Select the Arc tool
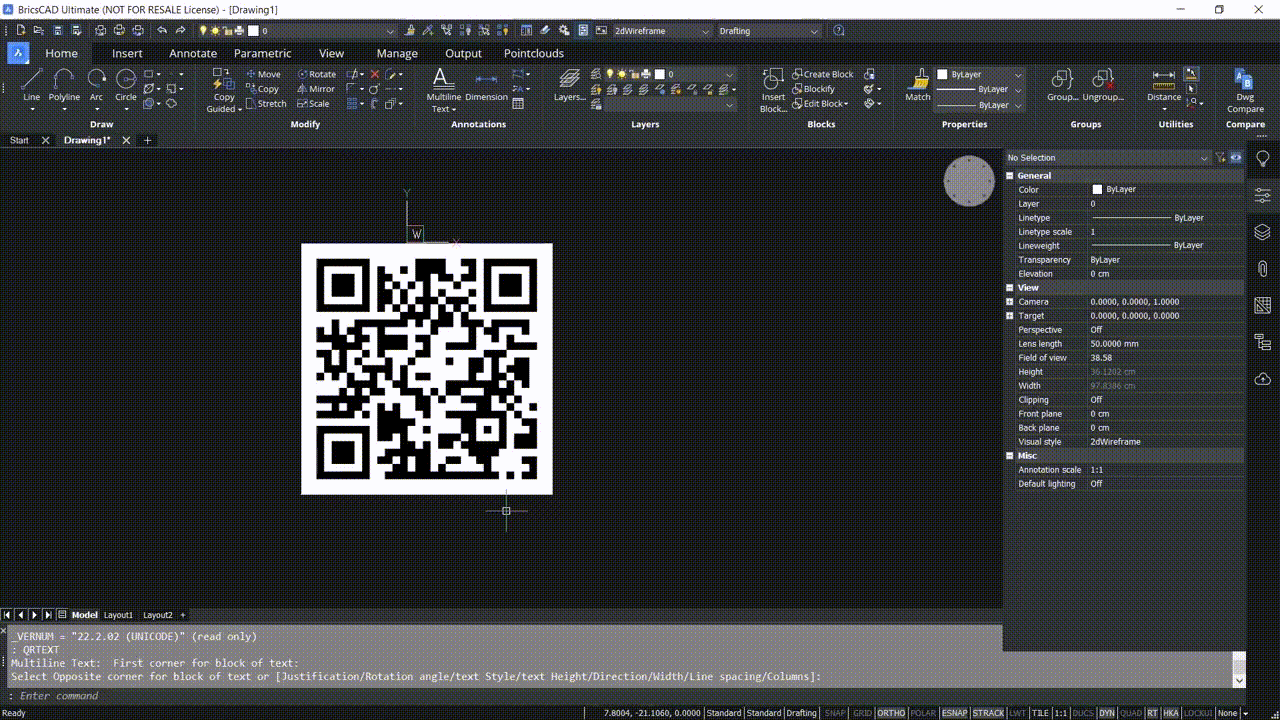This screenshot has height=720, width=1280. point(96,84)
